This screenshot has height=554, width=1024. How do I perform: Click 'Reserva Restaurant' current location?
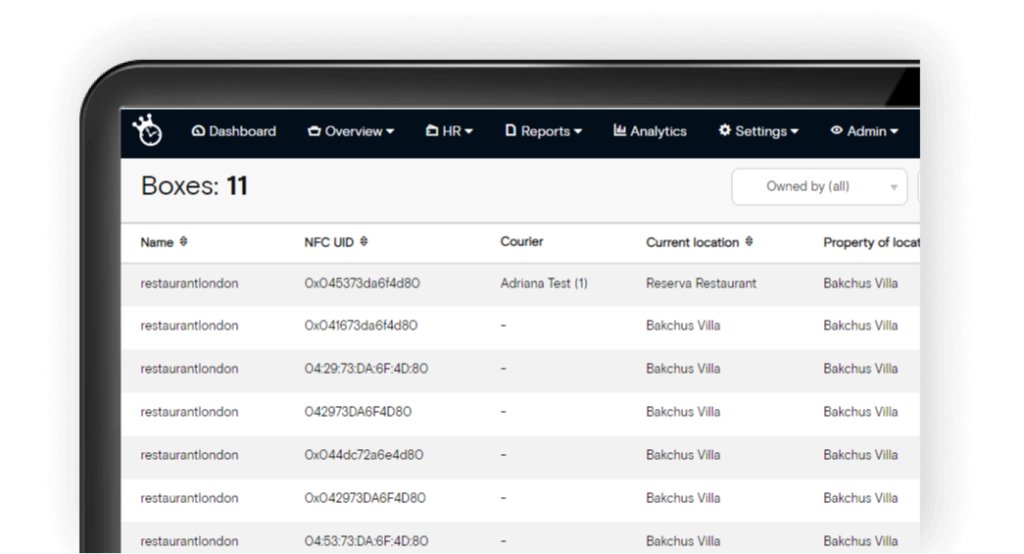click(701, 284)
